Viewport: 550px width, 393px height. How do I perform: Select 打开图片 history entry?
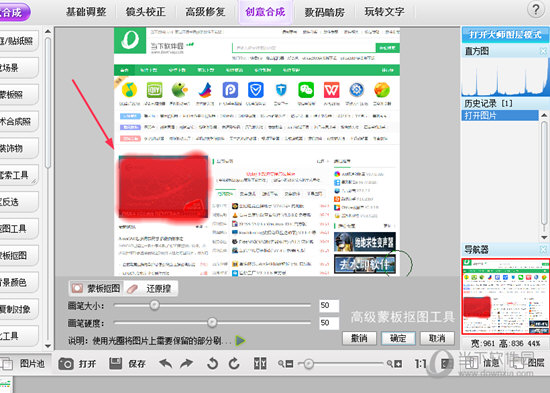500,115
